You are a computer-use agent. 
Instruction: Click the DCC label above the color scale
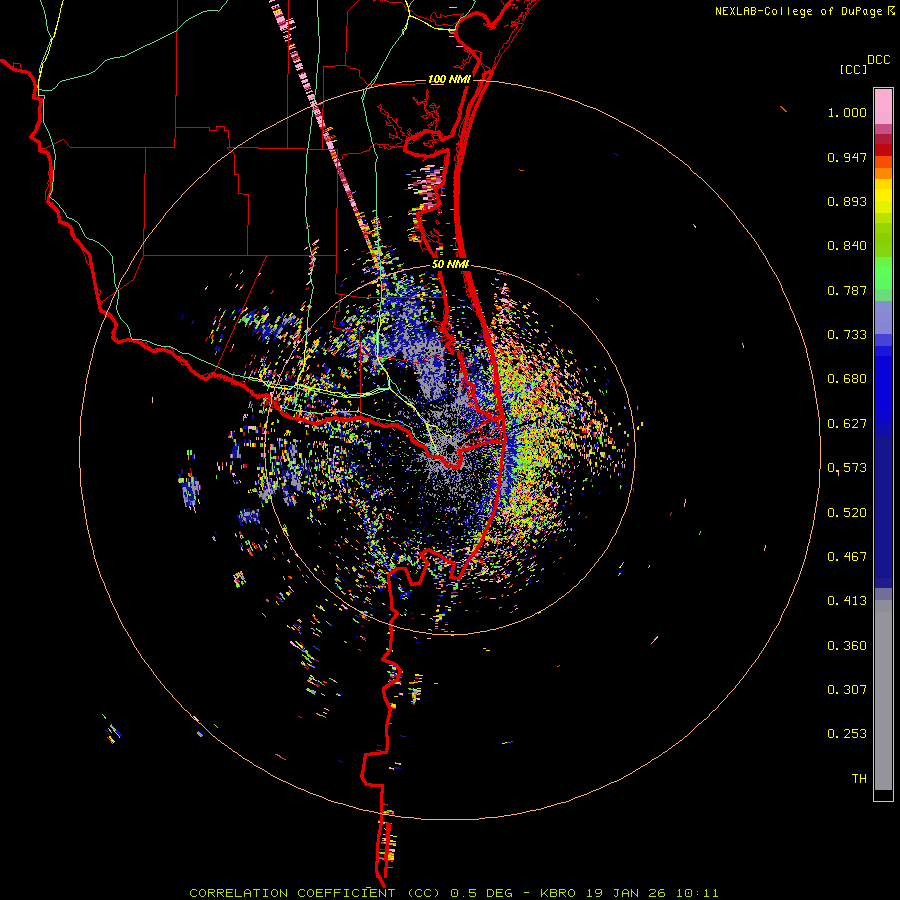[x=878, y=60]
